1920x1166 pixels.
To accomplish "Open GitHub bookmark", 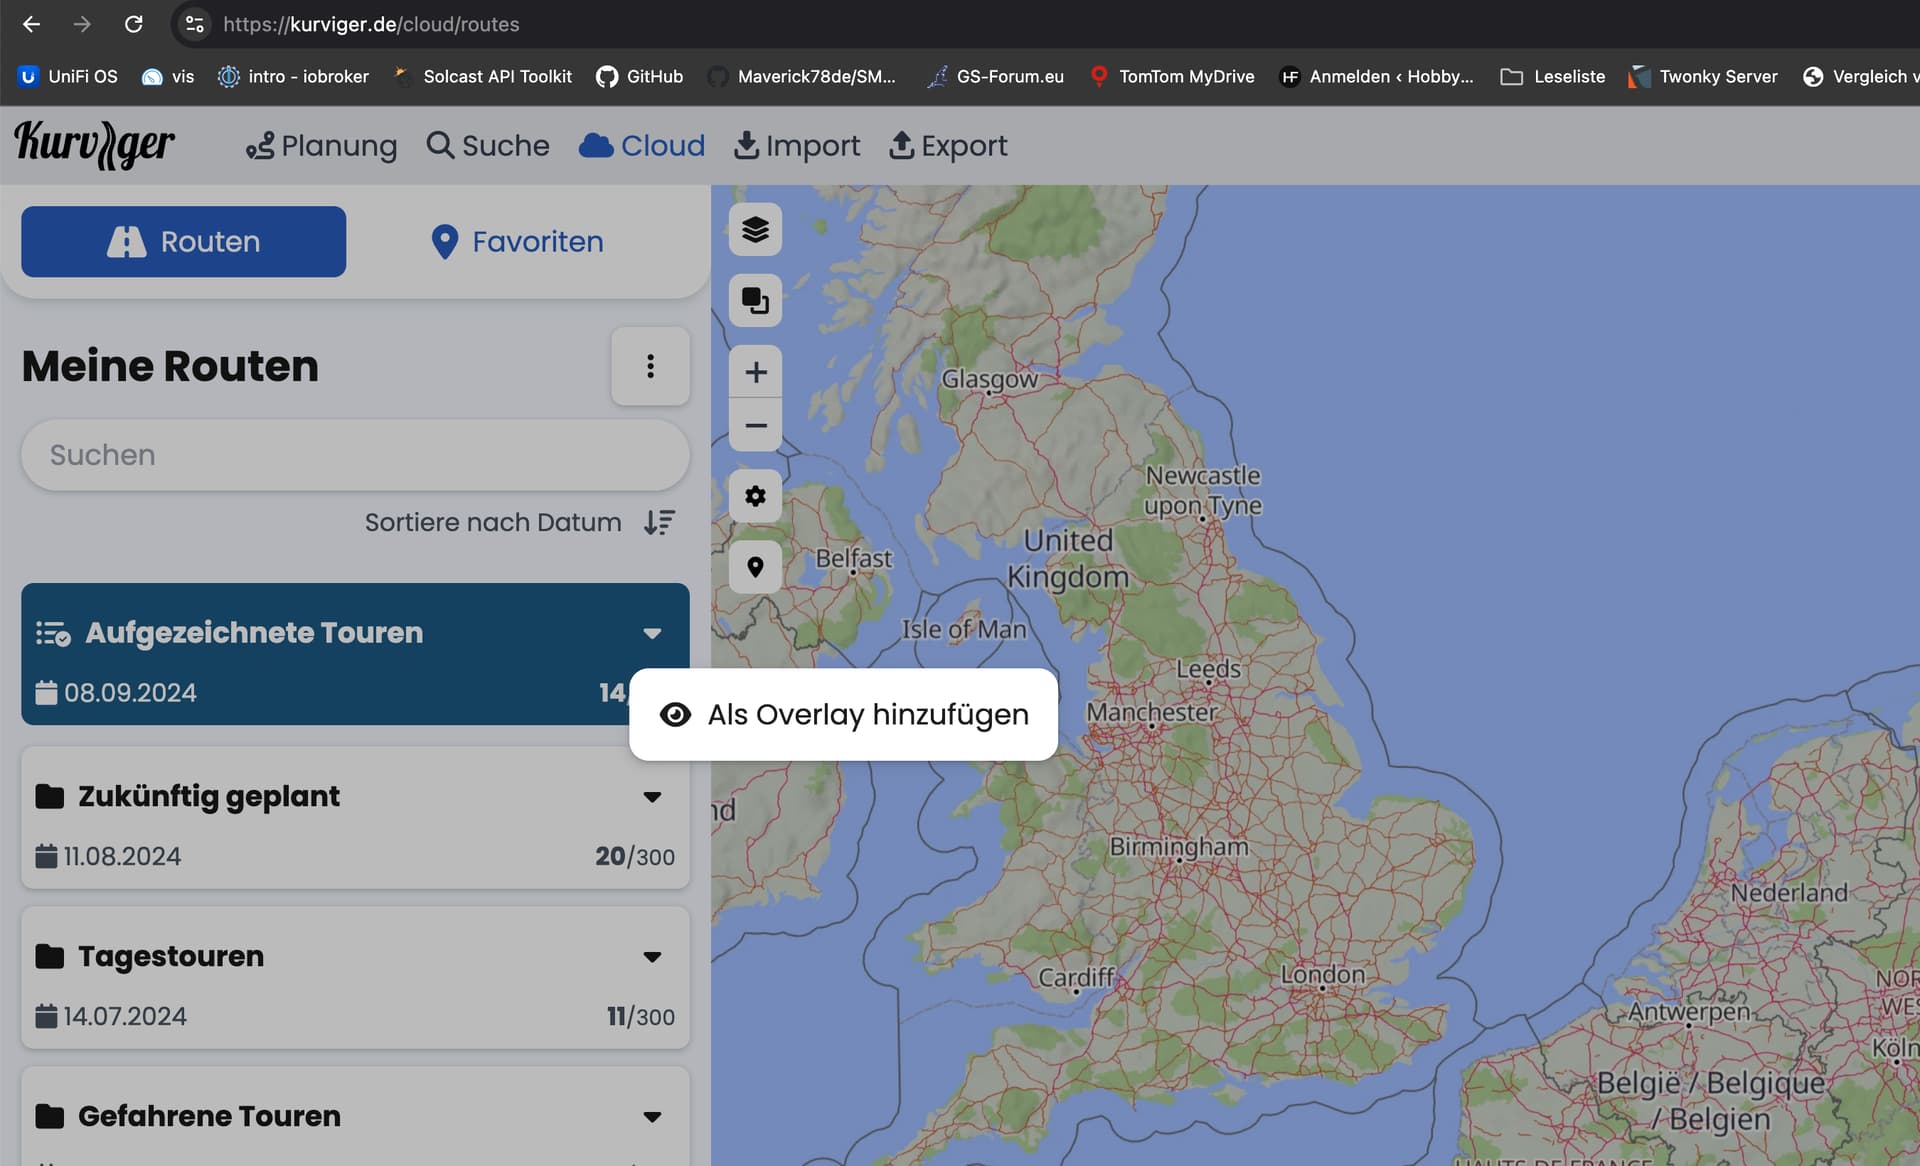I will click(x=640, y=76).
